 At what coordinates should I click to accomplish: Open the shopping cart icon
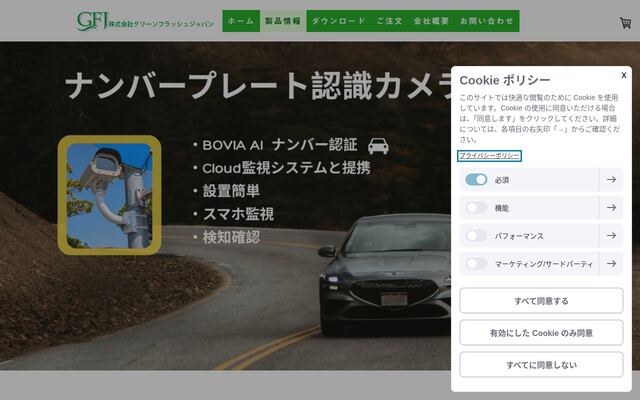tap(625, 23)
